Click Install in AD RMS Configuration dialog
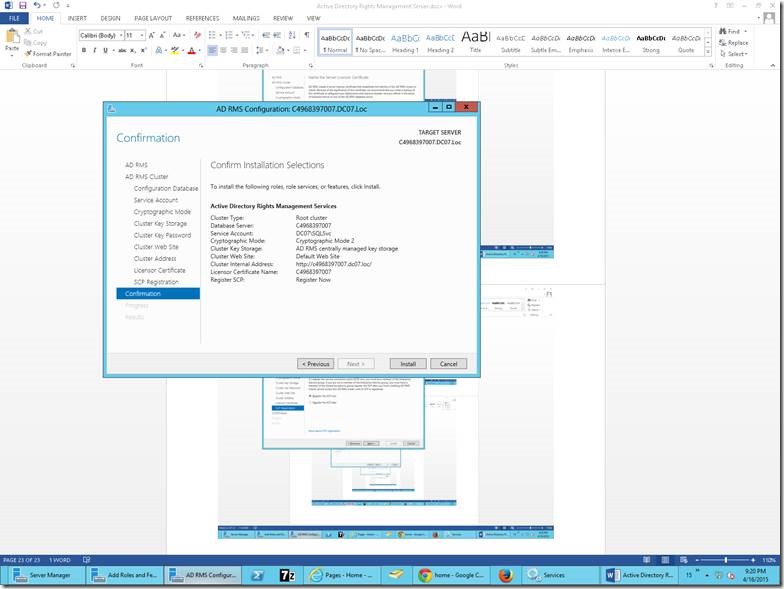This screenshot has width=784, height=589. [x=408, y=364]
